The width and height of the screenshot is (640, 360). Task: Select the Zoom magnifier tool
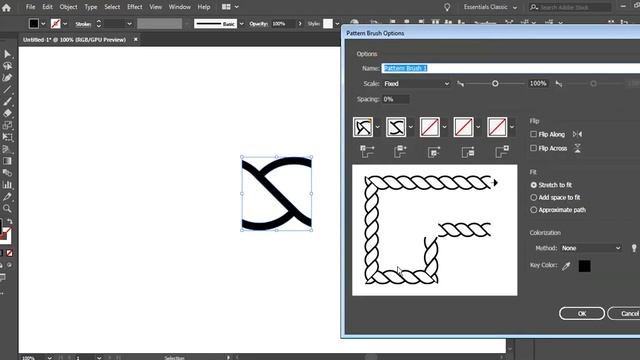coord(7,209)
